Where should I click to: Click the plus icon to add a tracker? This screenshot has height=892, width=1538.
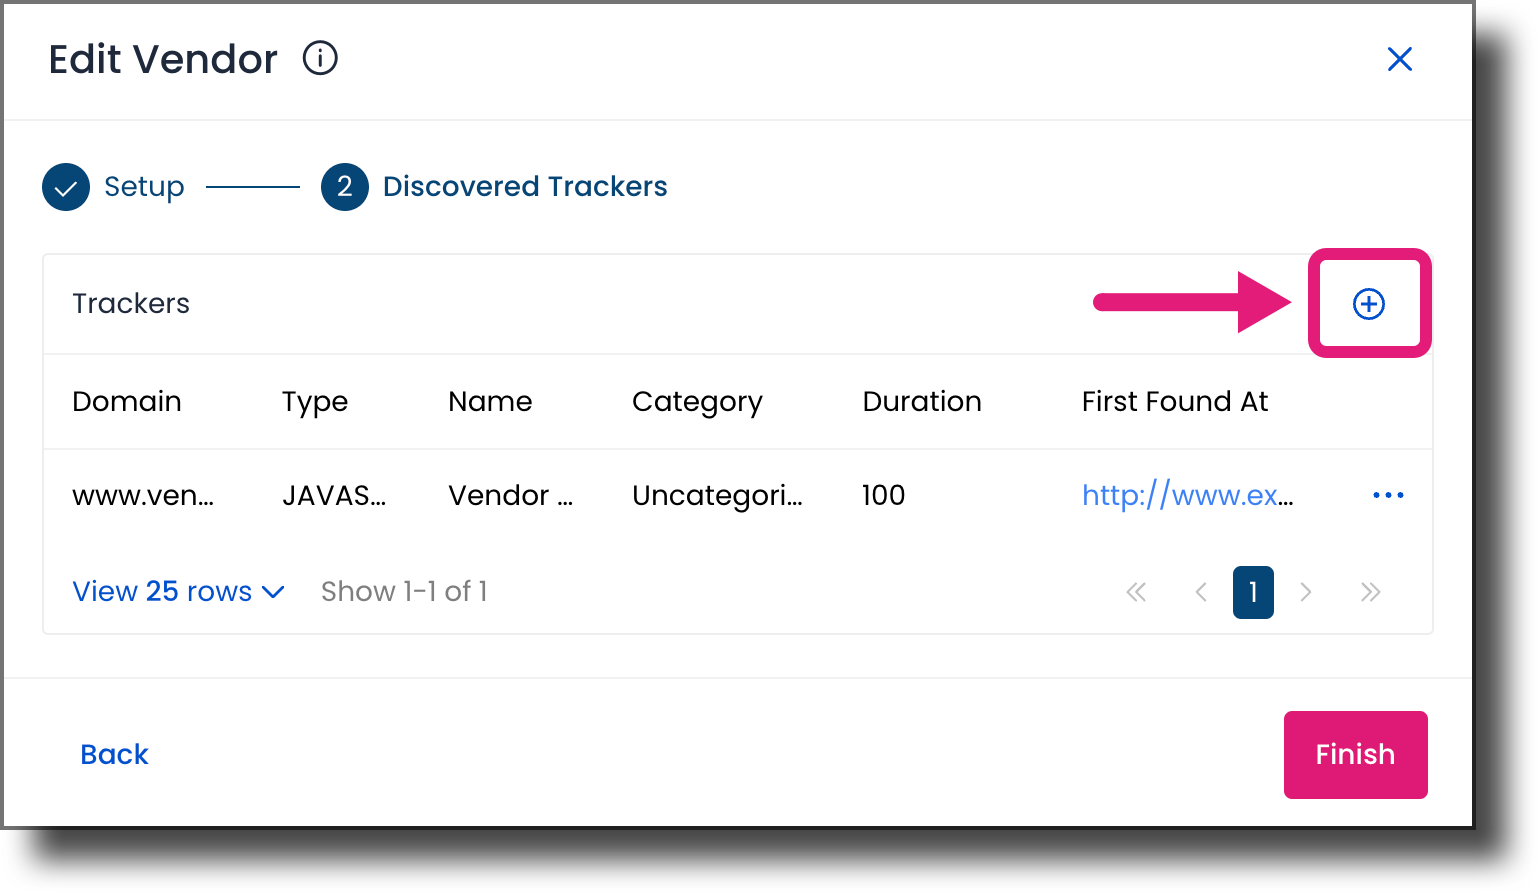click(1368, 304)
